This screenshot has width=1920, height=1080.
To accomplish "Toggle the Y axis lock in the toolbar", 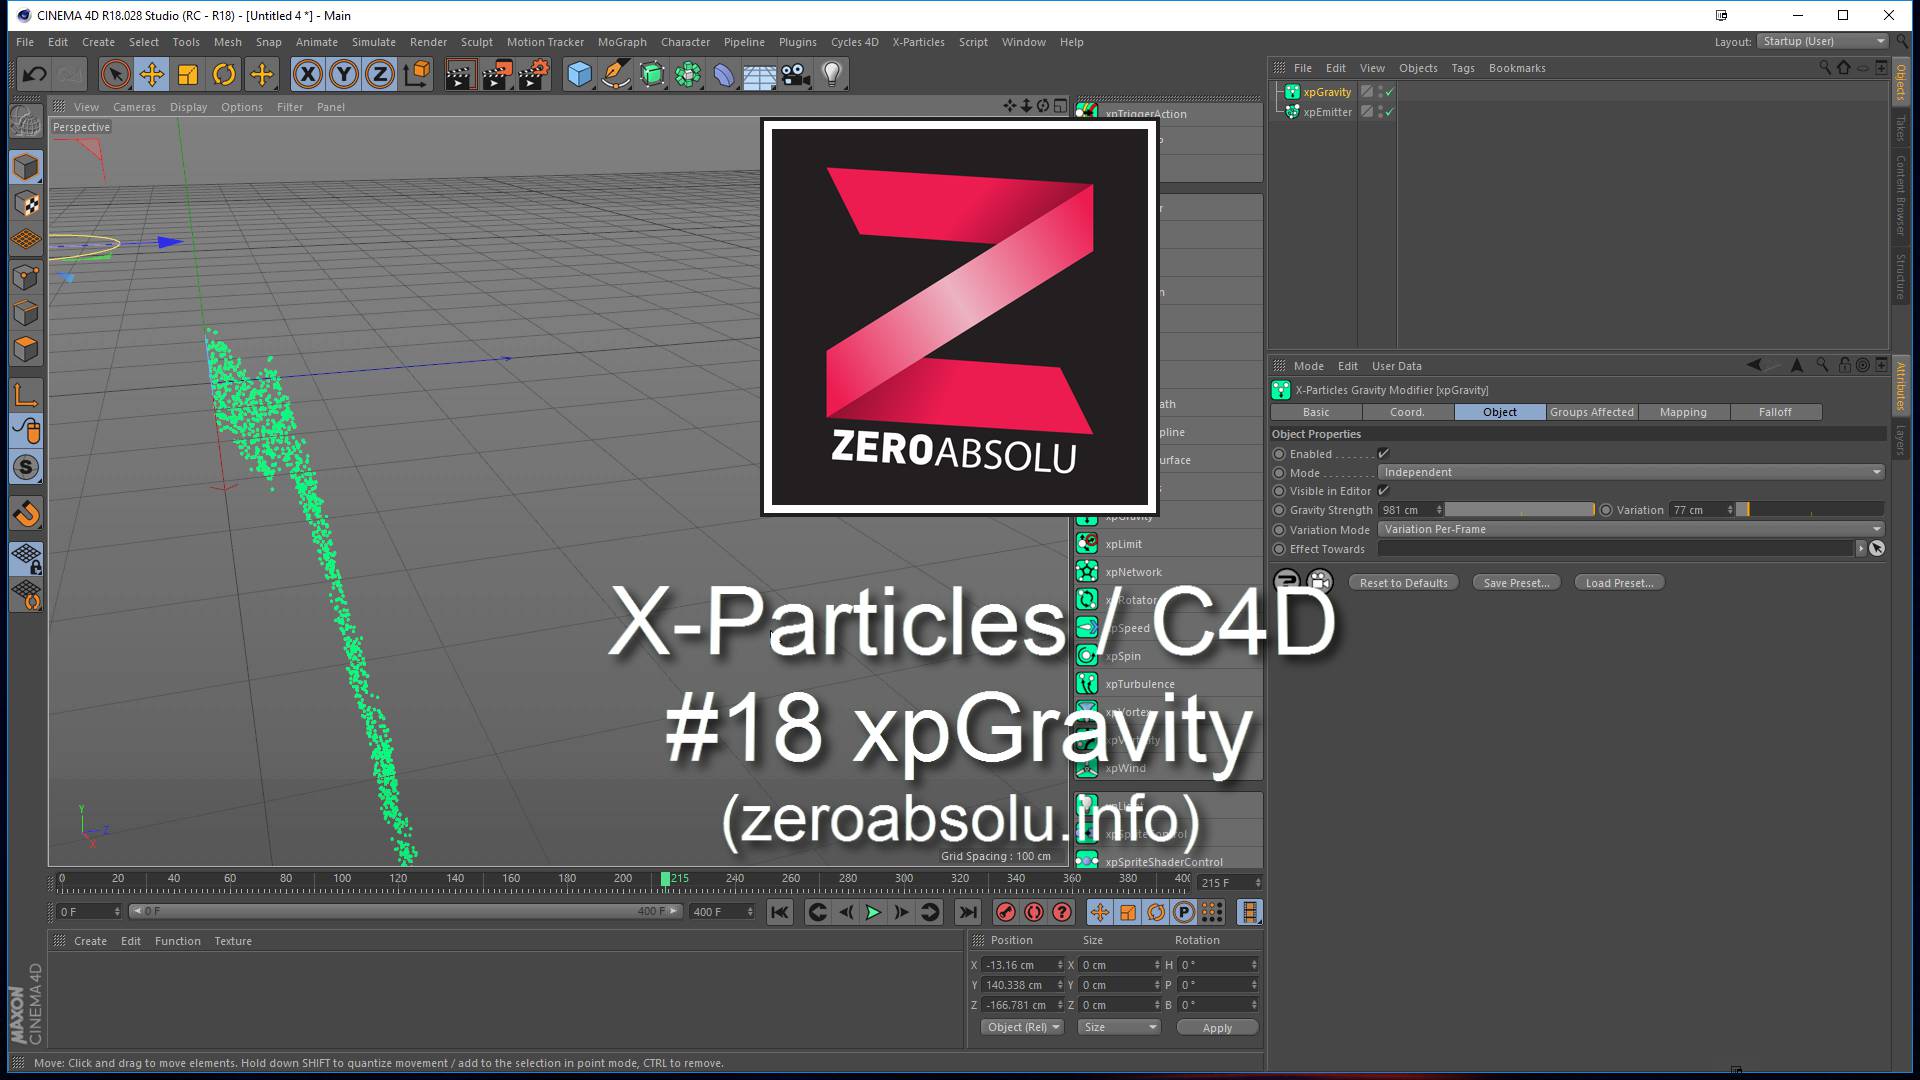I will [x=341, y=74].
